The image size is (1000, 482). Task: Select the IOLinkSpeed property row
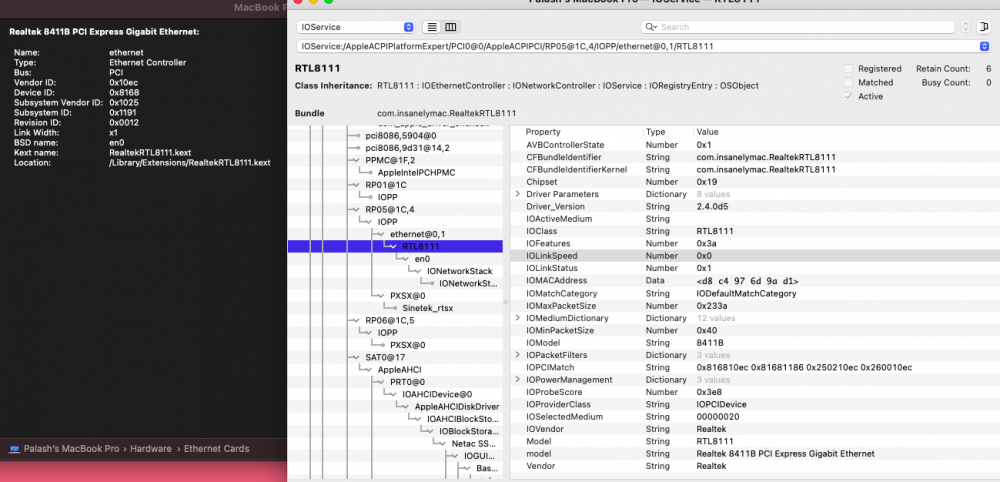(x=755, y=256)
